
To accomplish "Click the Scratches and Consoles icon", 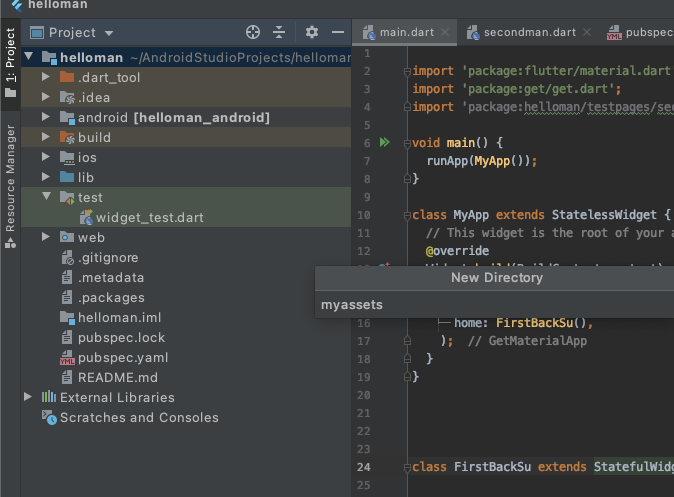I will coord(49,417).
